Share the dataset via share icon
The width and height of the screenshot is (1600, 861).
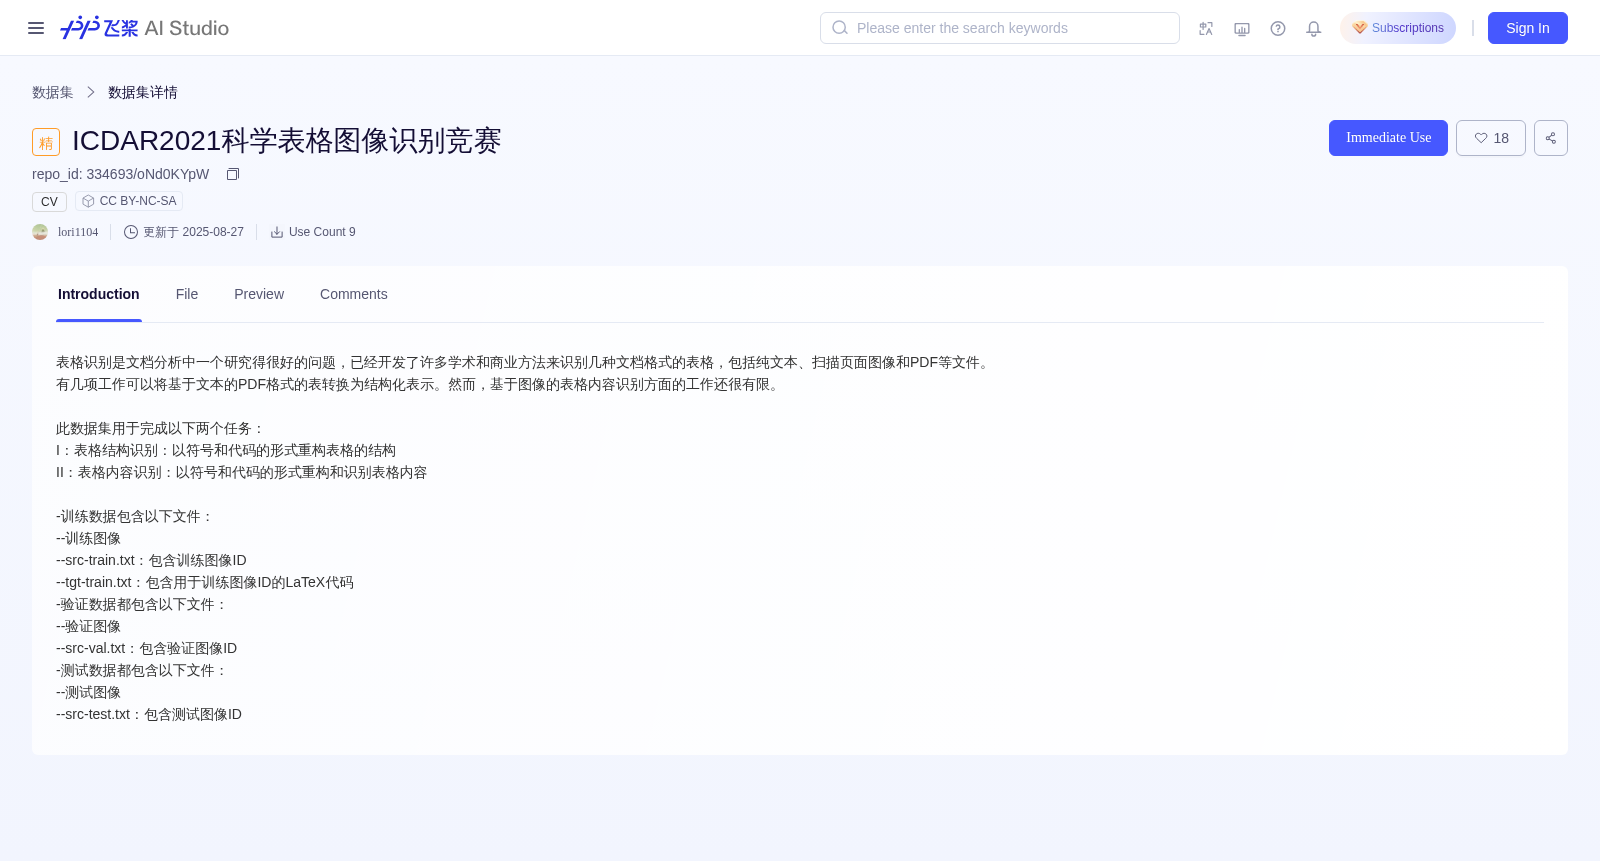[x=1551, y=138]
